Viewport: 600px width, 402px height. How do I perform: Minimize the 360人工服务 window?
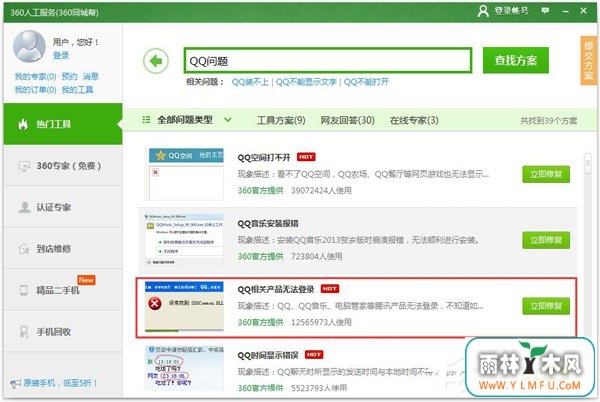(565, 11)
